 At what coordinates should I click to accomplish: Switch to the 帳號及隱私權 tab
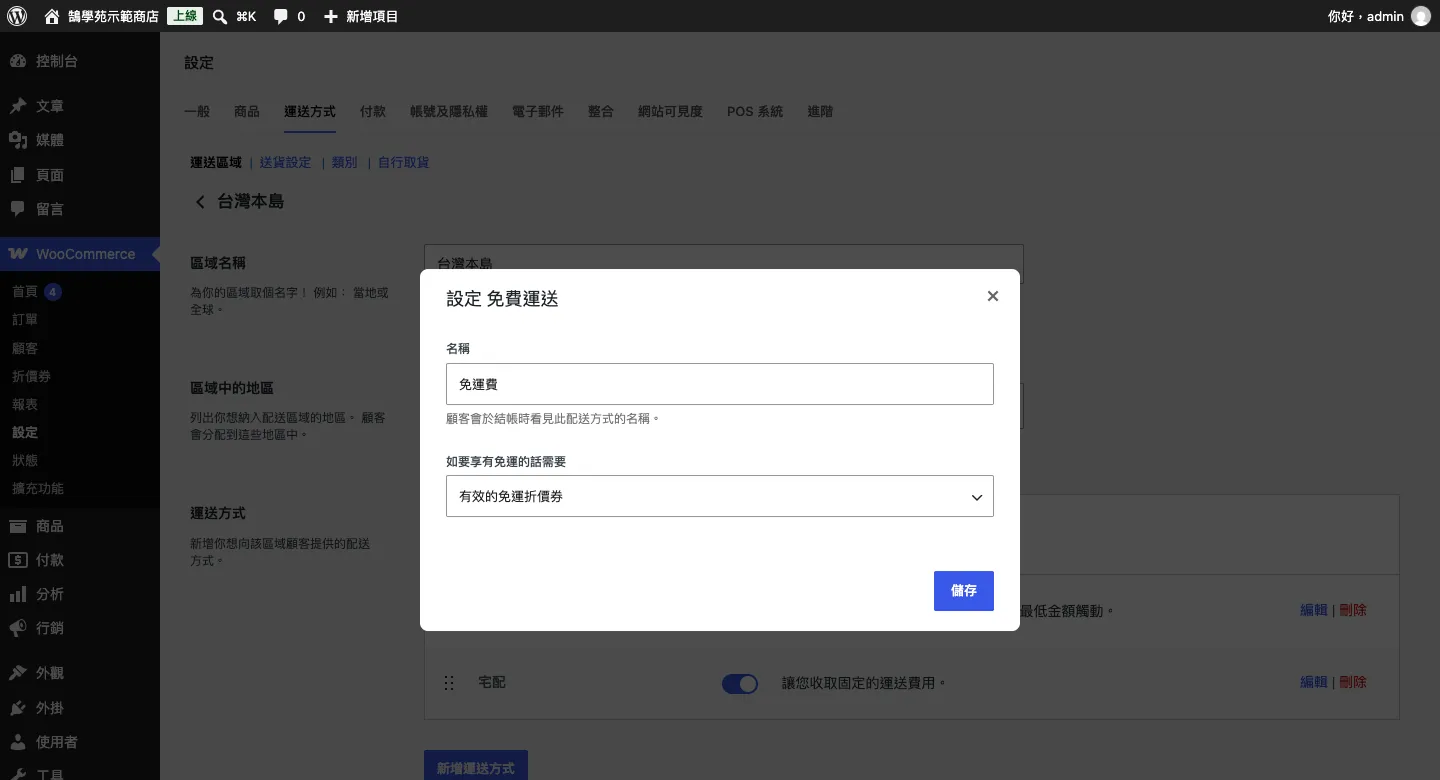coord(449,112)
